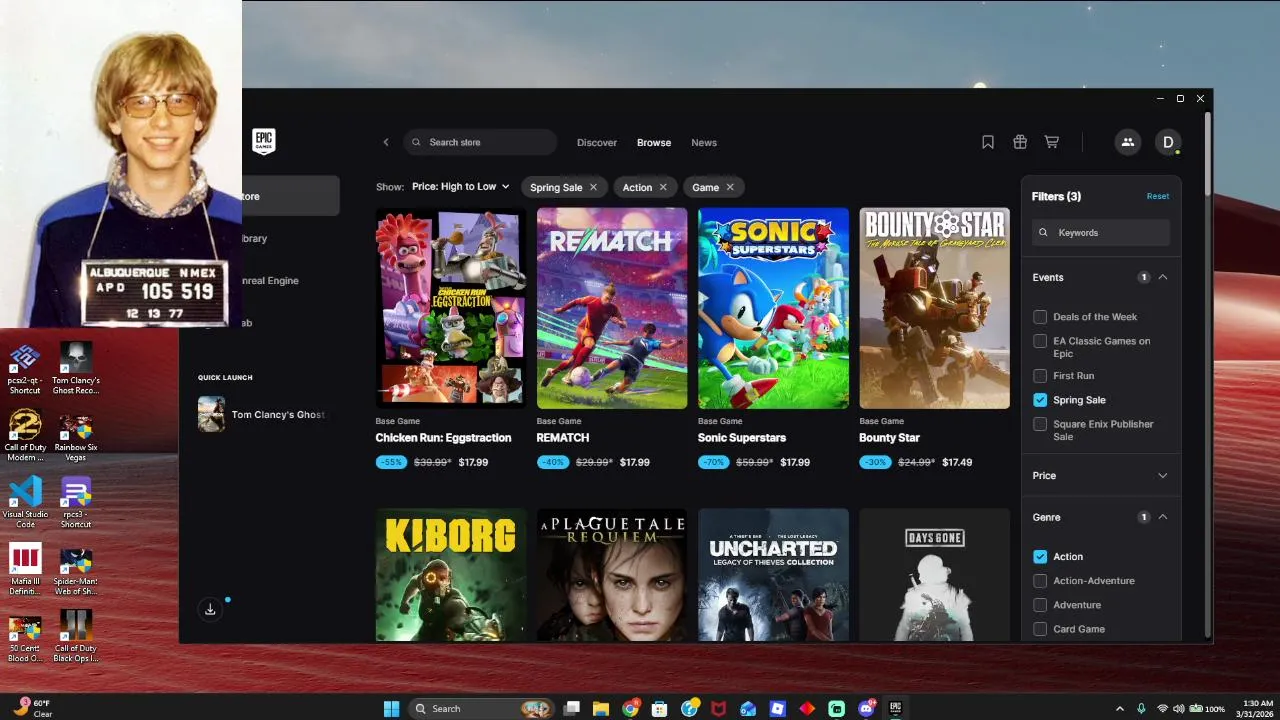Image resolution: width=1280 pixels, height=720 pixels.
Task: Open Uncharted Legacy of Thieves thumbnail
Action: (773, 575)
